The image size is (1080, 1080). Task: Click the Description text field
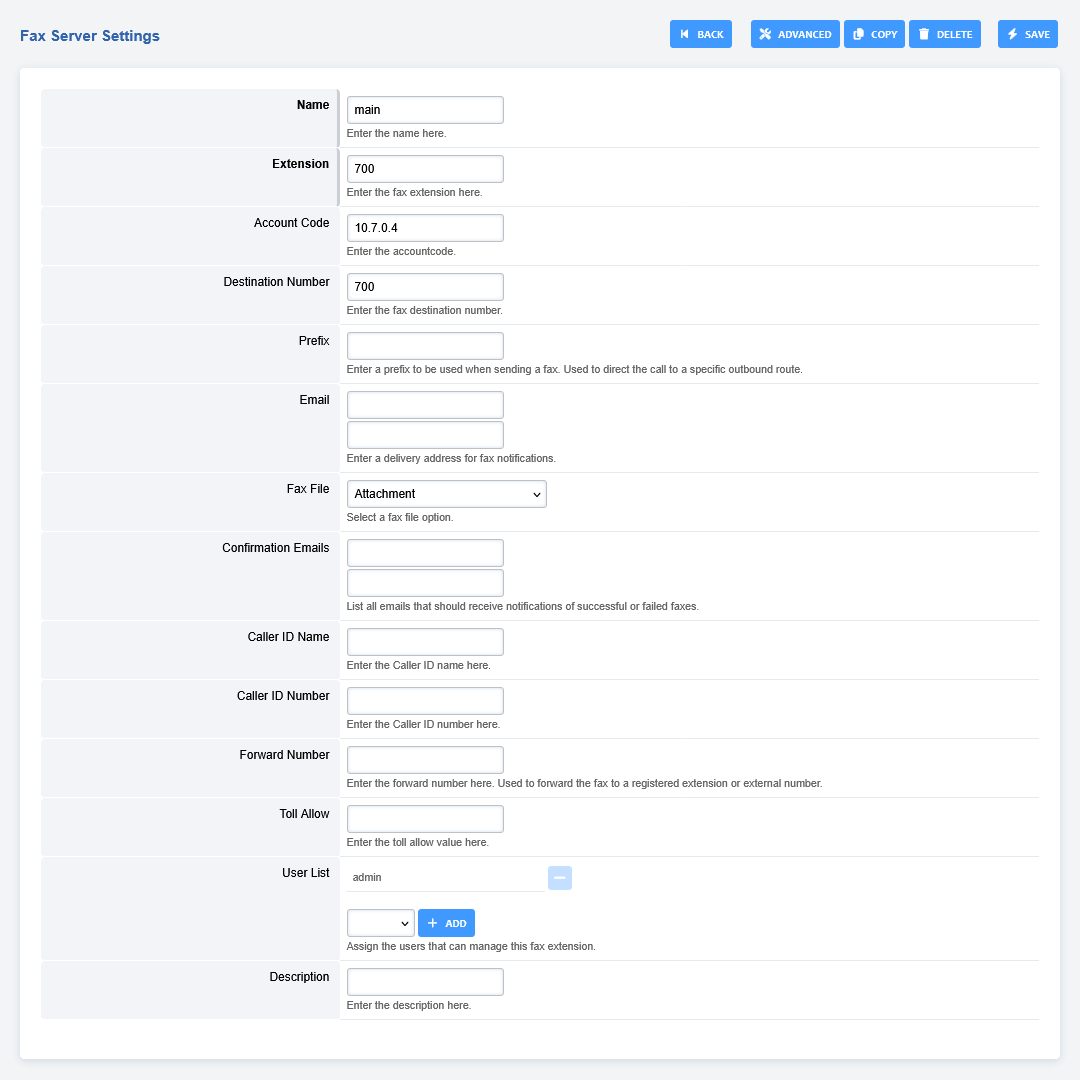[x=425, y=982]
